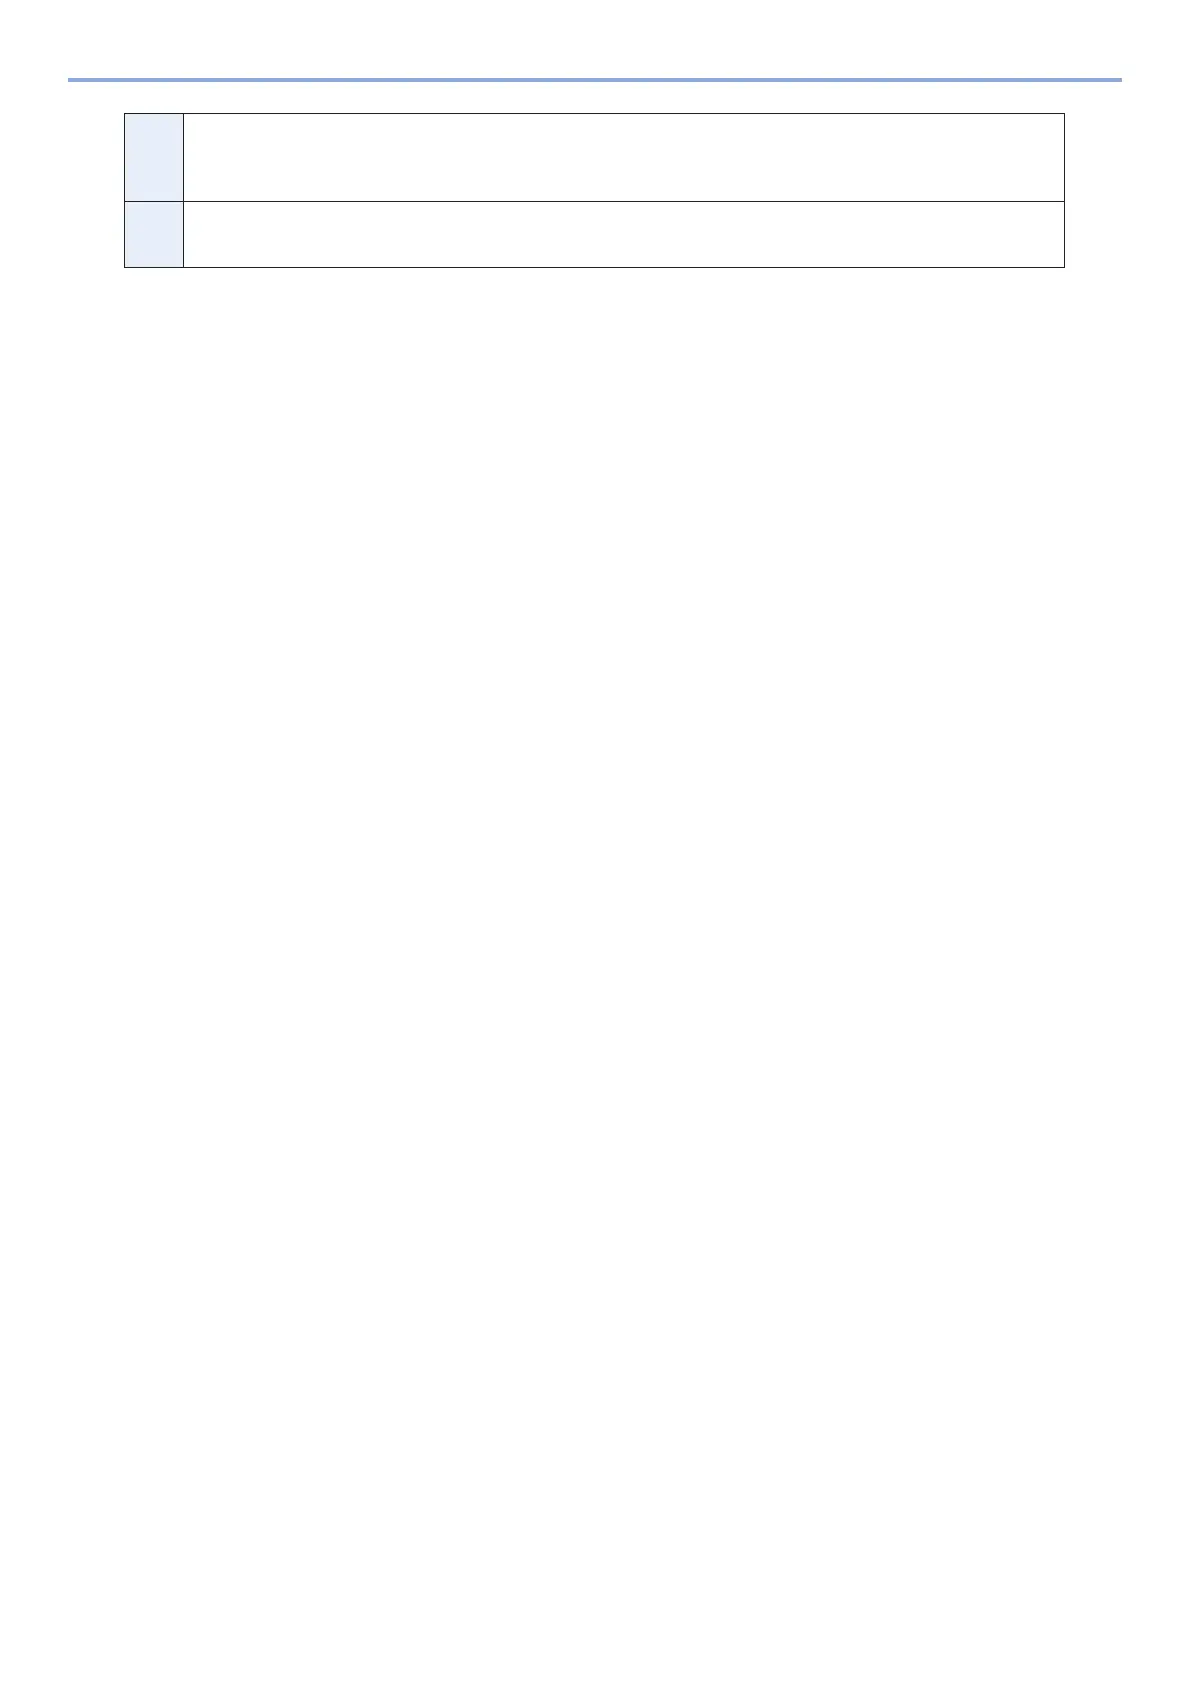
Task: Click the lower blue shaded table cell
Action: point(154,234)
